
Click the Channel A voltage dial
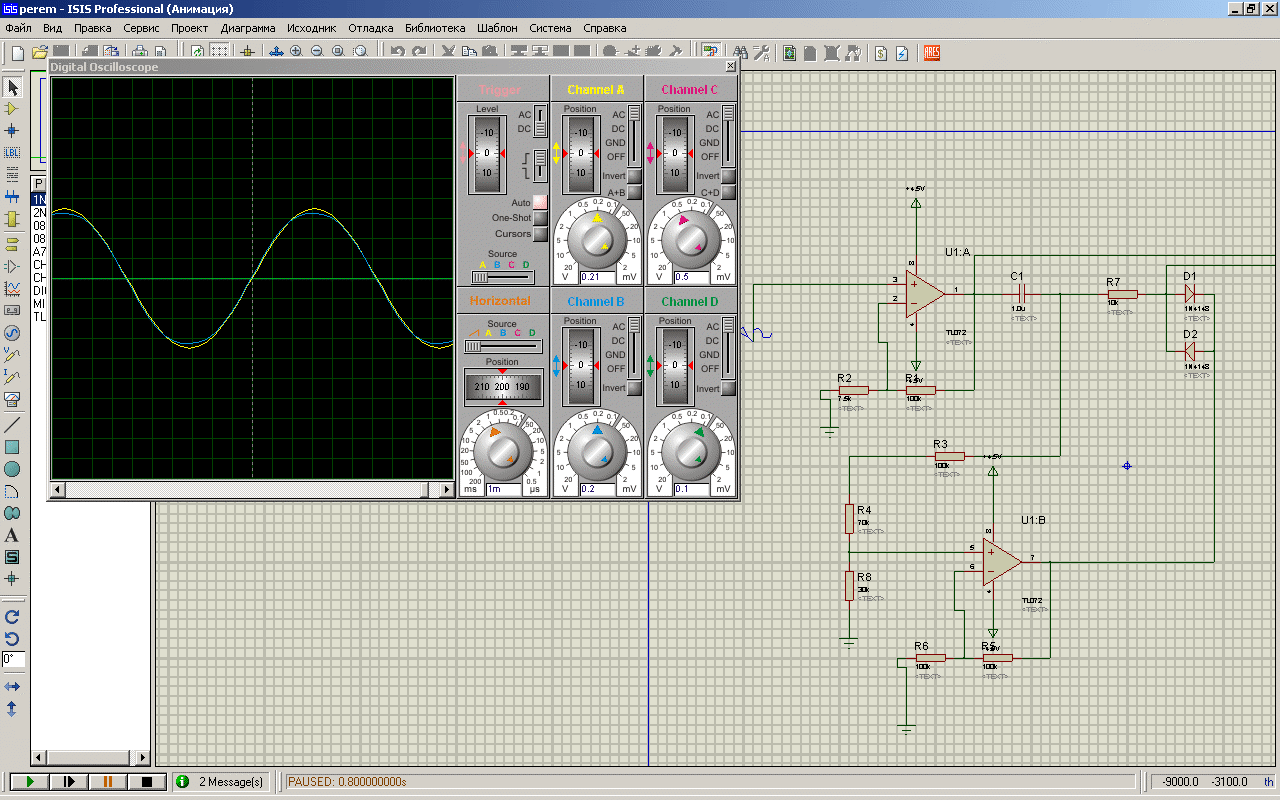(x=597, y=240)
